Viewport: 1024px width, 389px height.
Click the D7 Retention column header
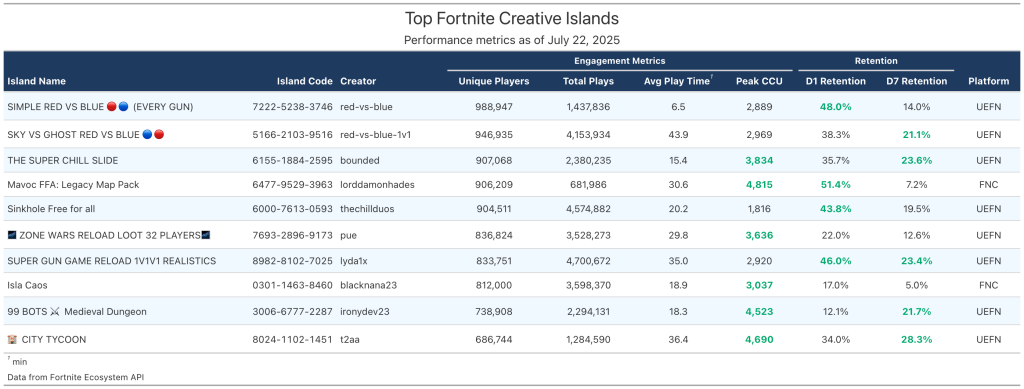coord(917,82)
